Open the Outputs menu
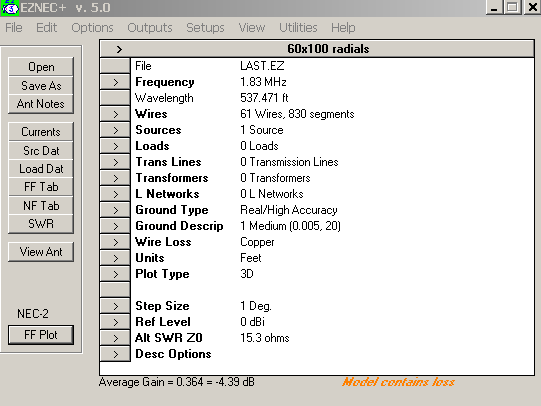 pos(150,28)
